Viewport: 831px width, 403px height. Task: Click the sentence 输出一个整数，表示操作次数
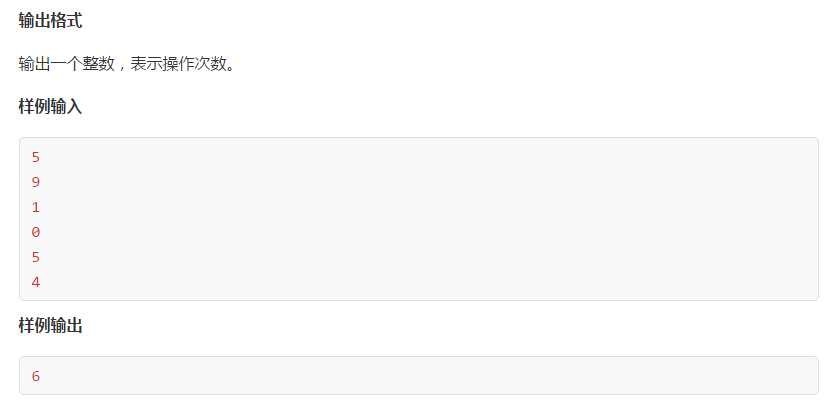coord(127,65)
